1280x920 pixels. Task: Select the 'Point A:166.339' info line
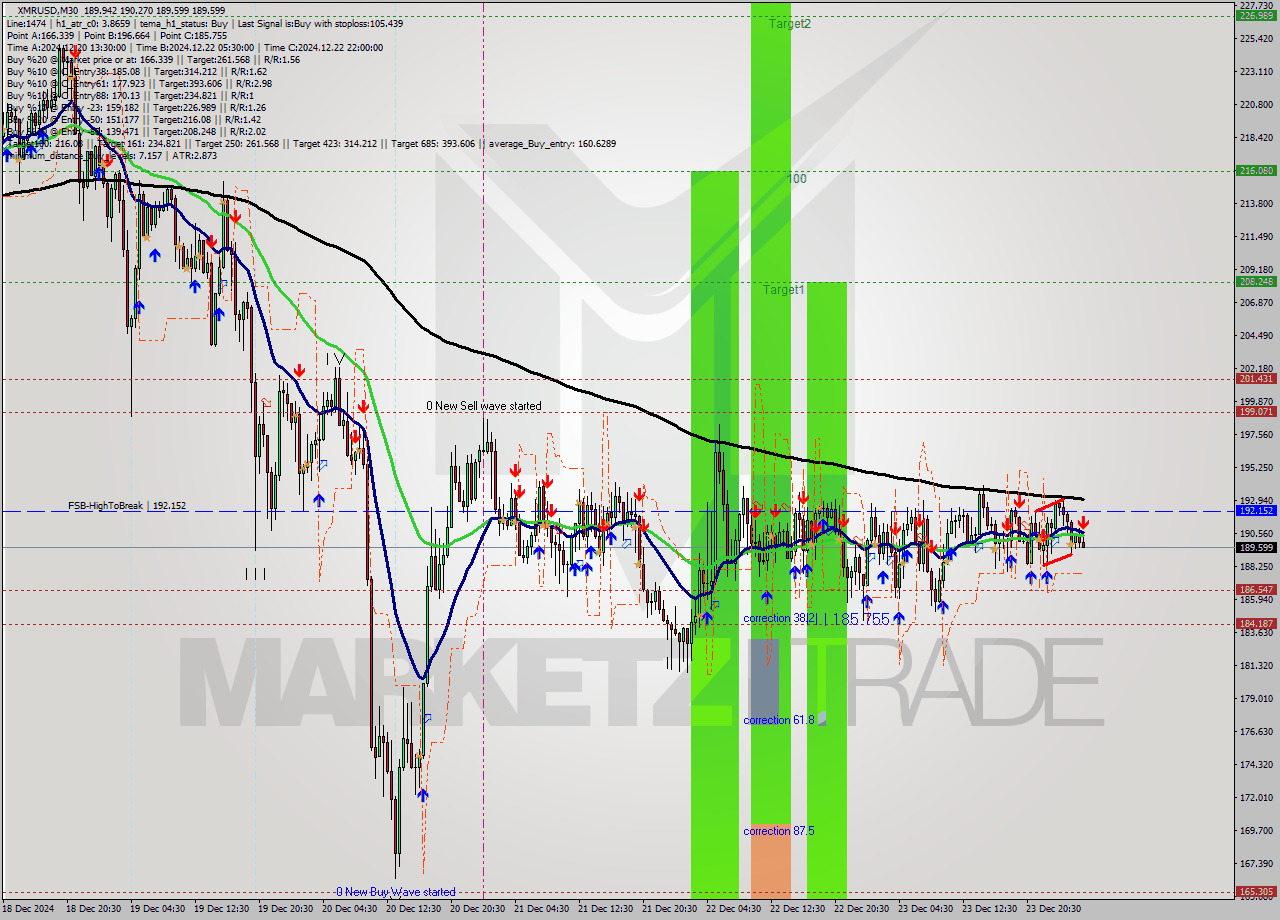tap(40, 35)
